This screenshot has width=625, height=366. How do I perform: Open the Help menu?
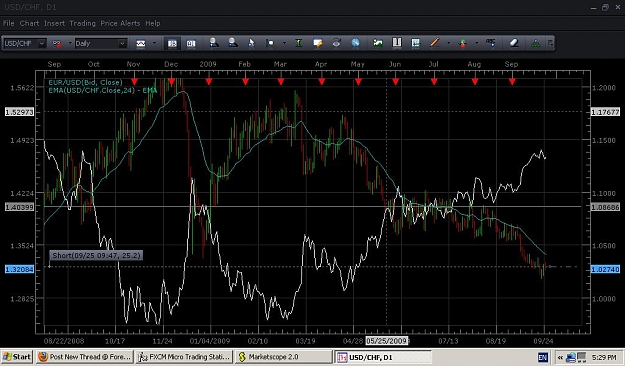tap(153, 23)
